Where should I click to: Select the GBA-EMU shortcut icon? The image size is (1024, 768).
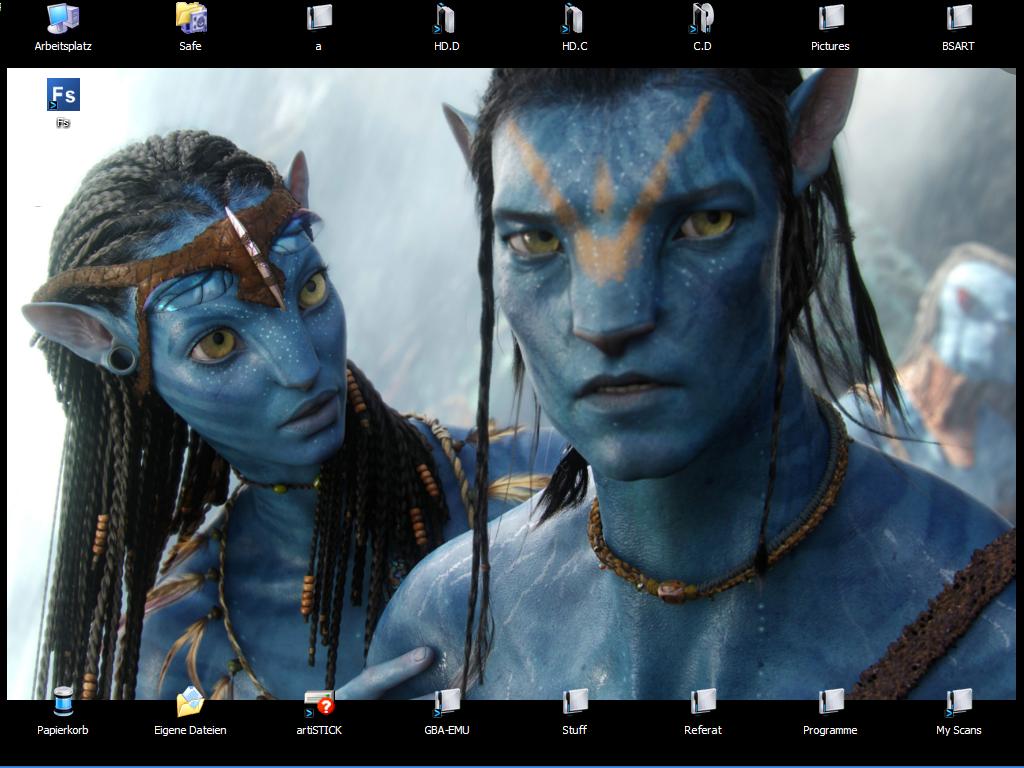(446, 703)
